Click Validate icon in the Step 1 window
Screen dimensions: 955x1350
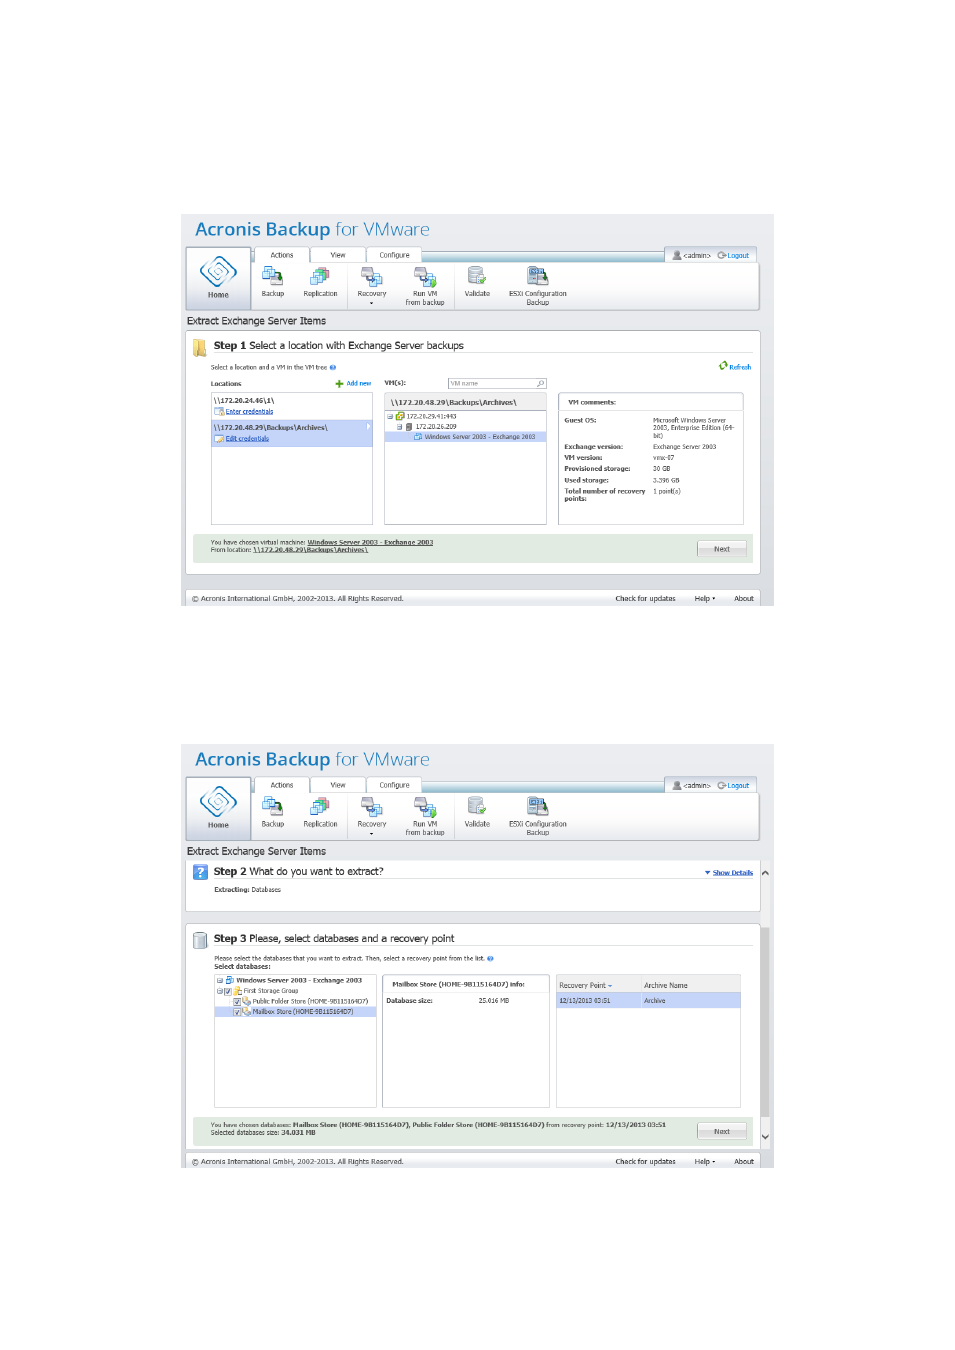(x=477, y=276)
